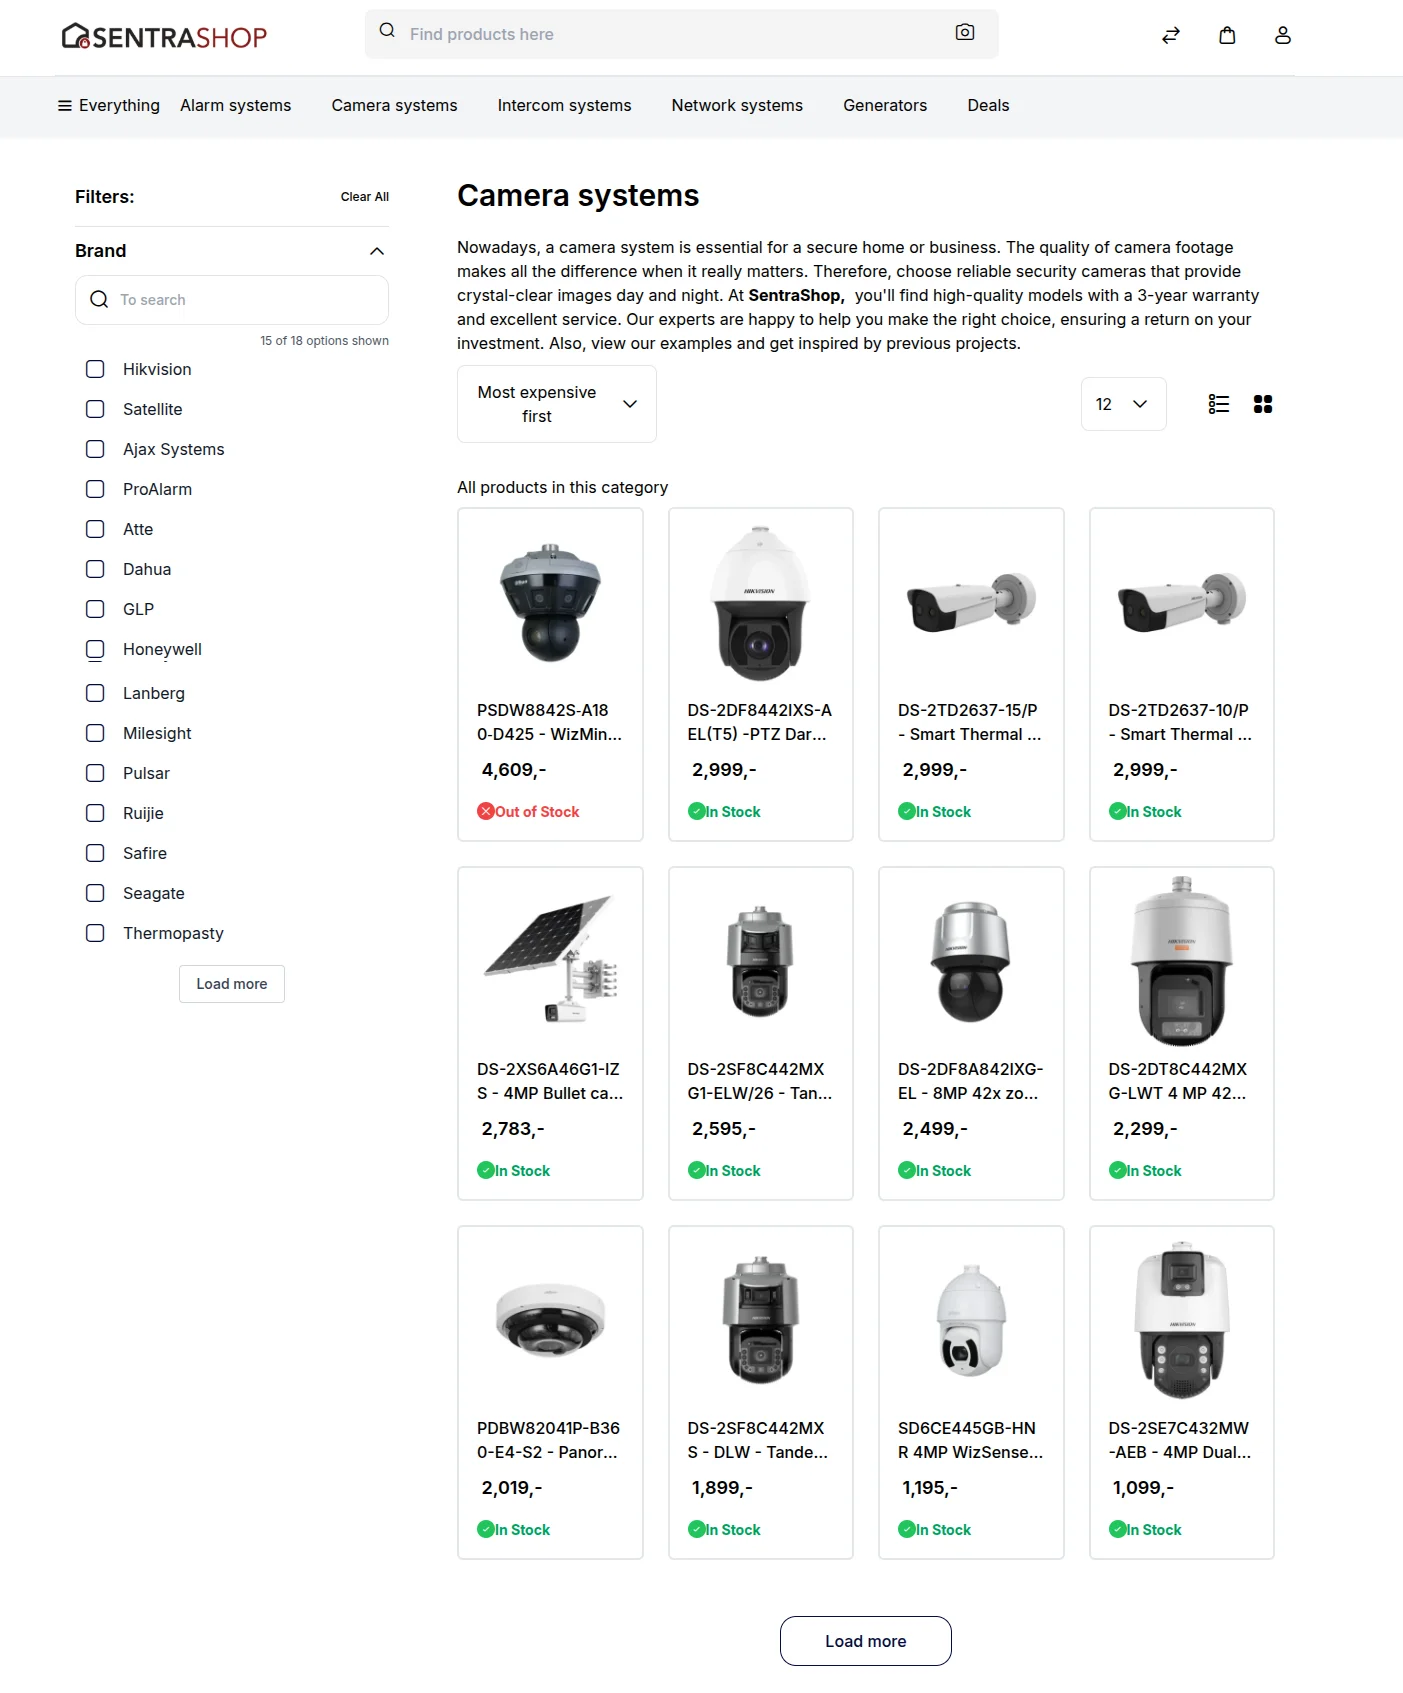The width and height of the screenshot is (1403, 1693).
Task: Click the hamburger Everything menu icon
Action: coord(65,106)
